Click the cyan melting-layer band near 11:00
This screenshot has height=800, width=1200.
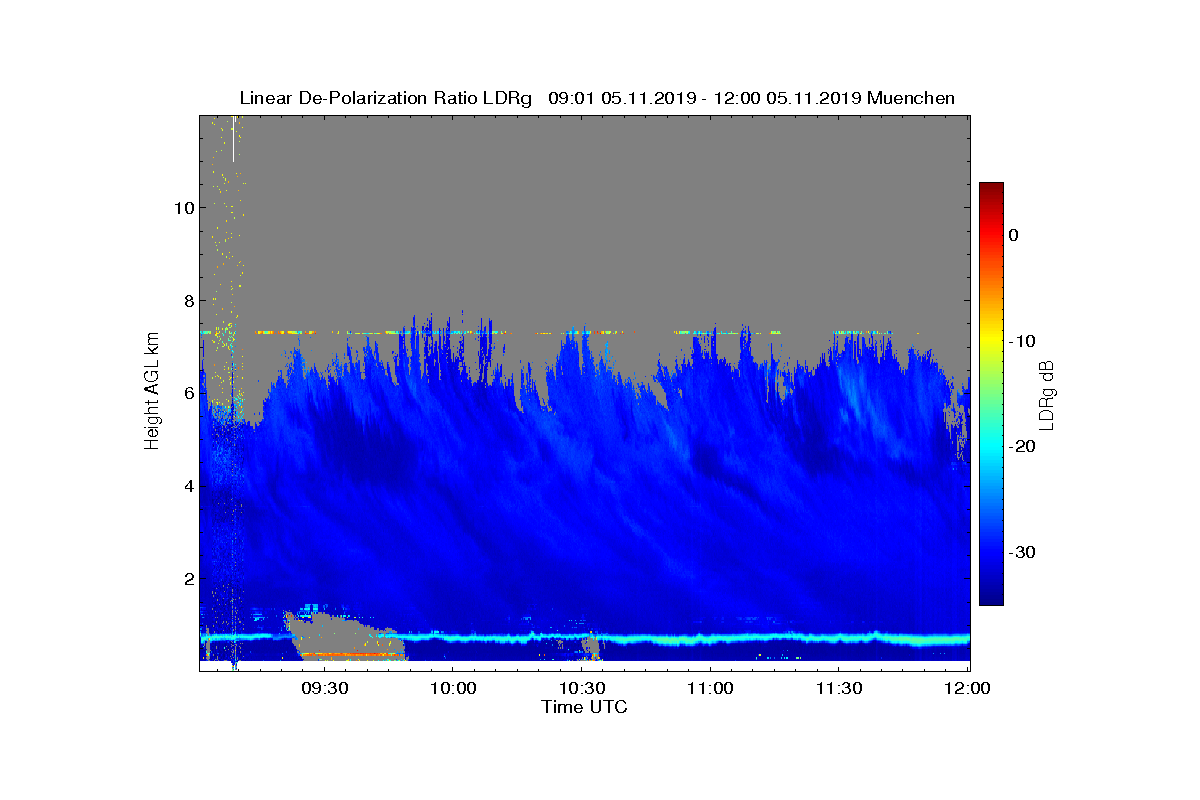pos(710,638)
